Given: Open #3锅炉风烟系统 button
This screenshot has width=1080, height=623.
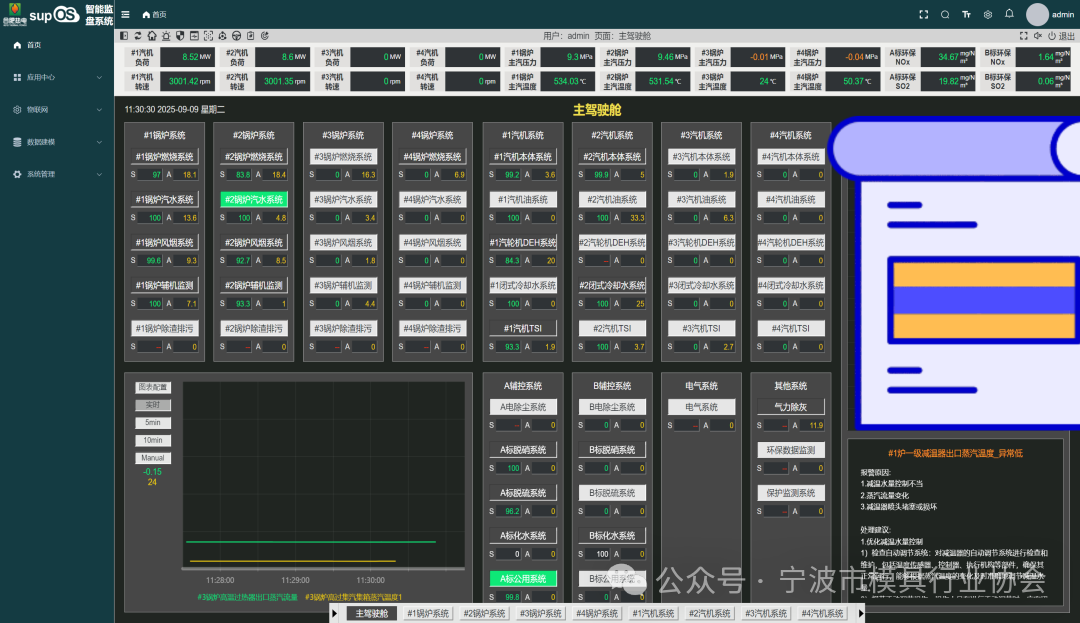Looking at the screenshot, I should point(343,242).
